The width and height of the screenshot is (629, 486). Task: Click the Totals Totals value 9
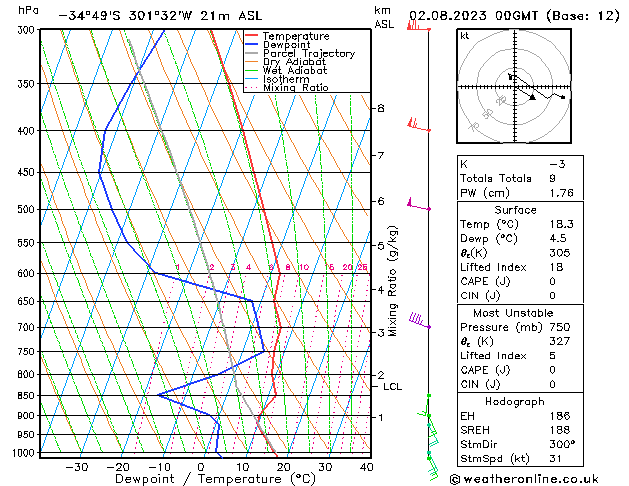[x=553, y=178]
